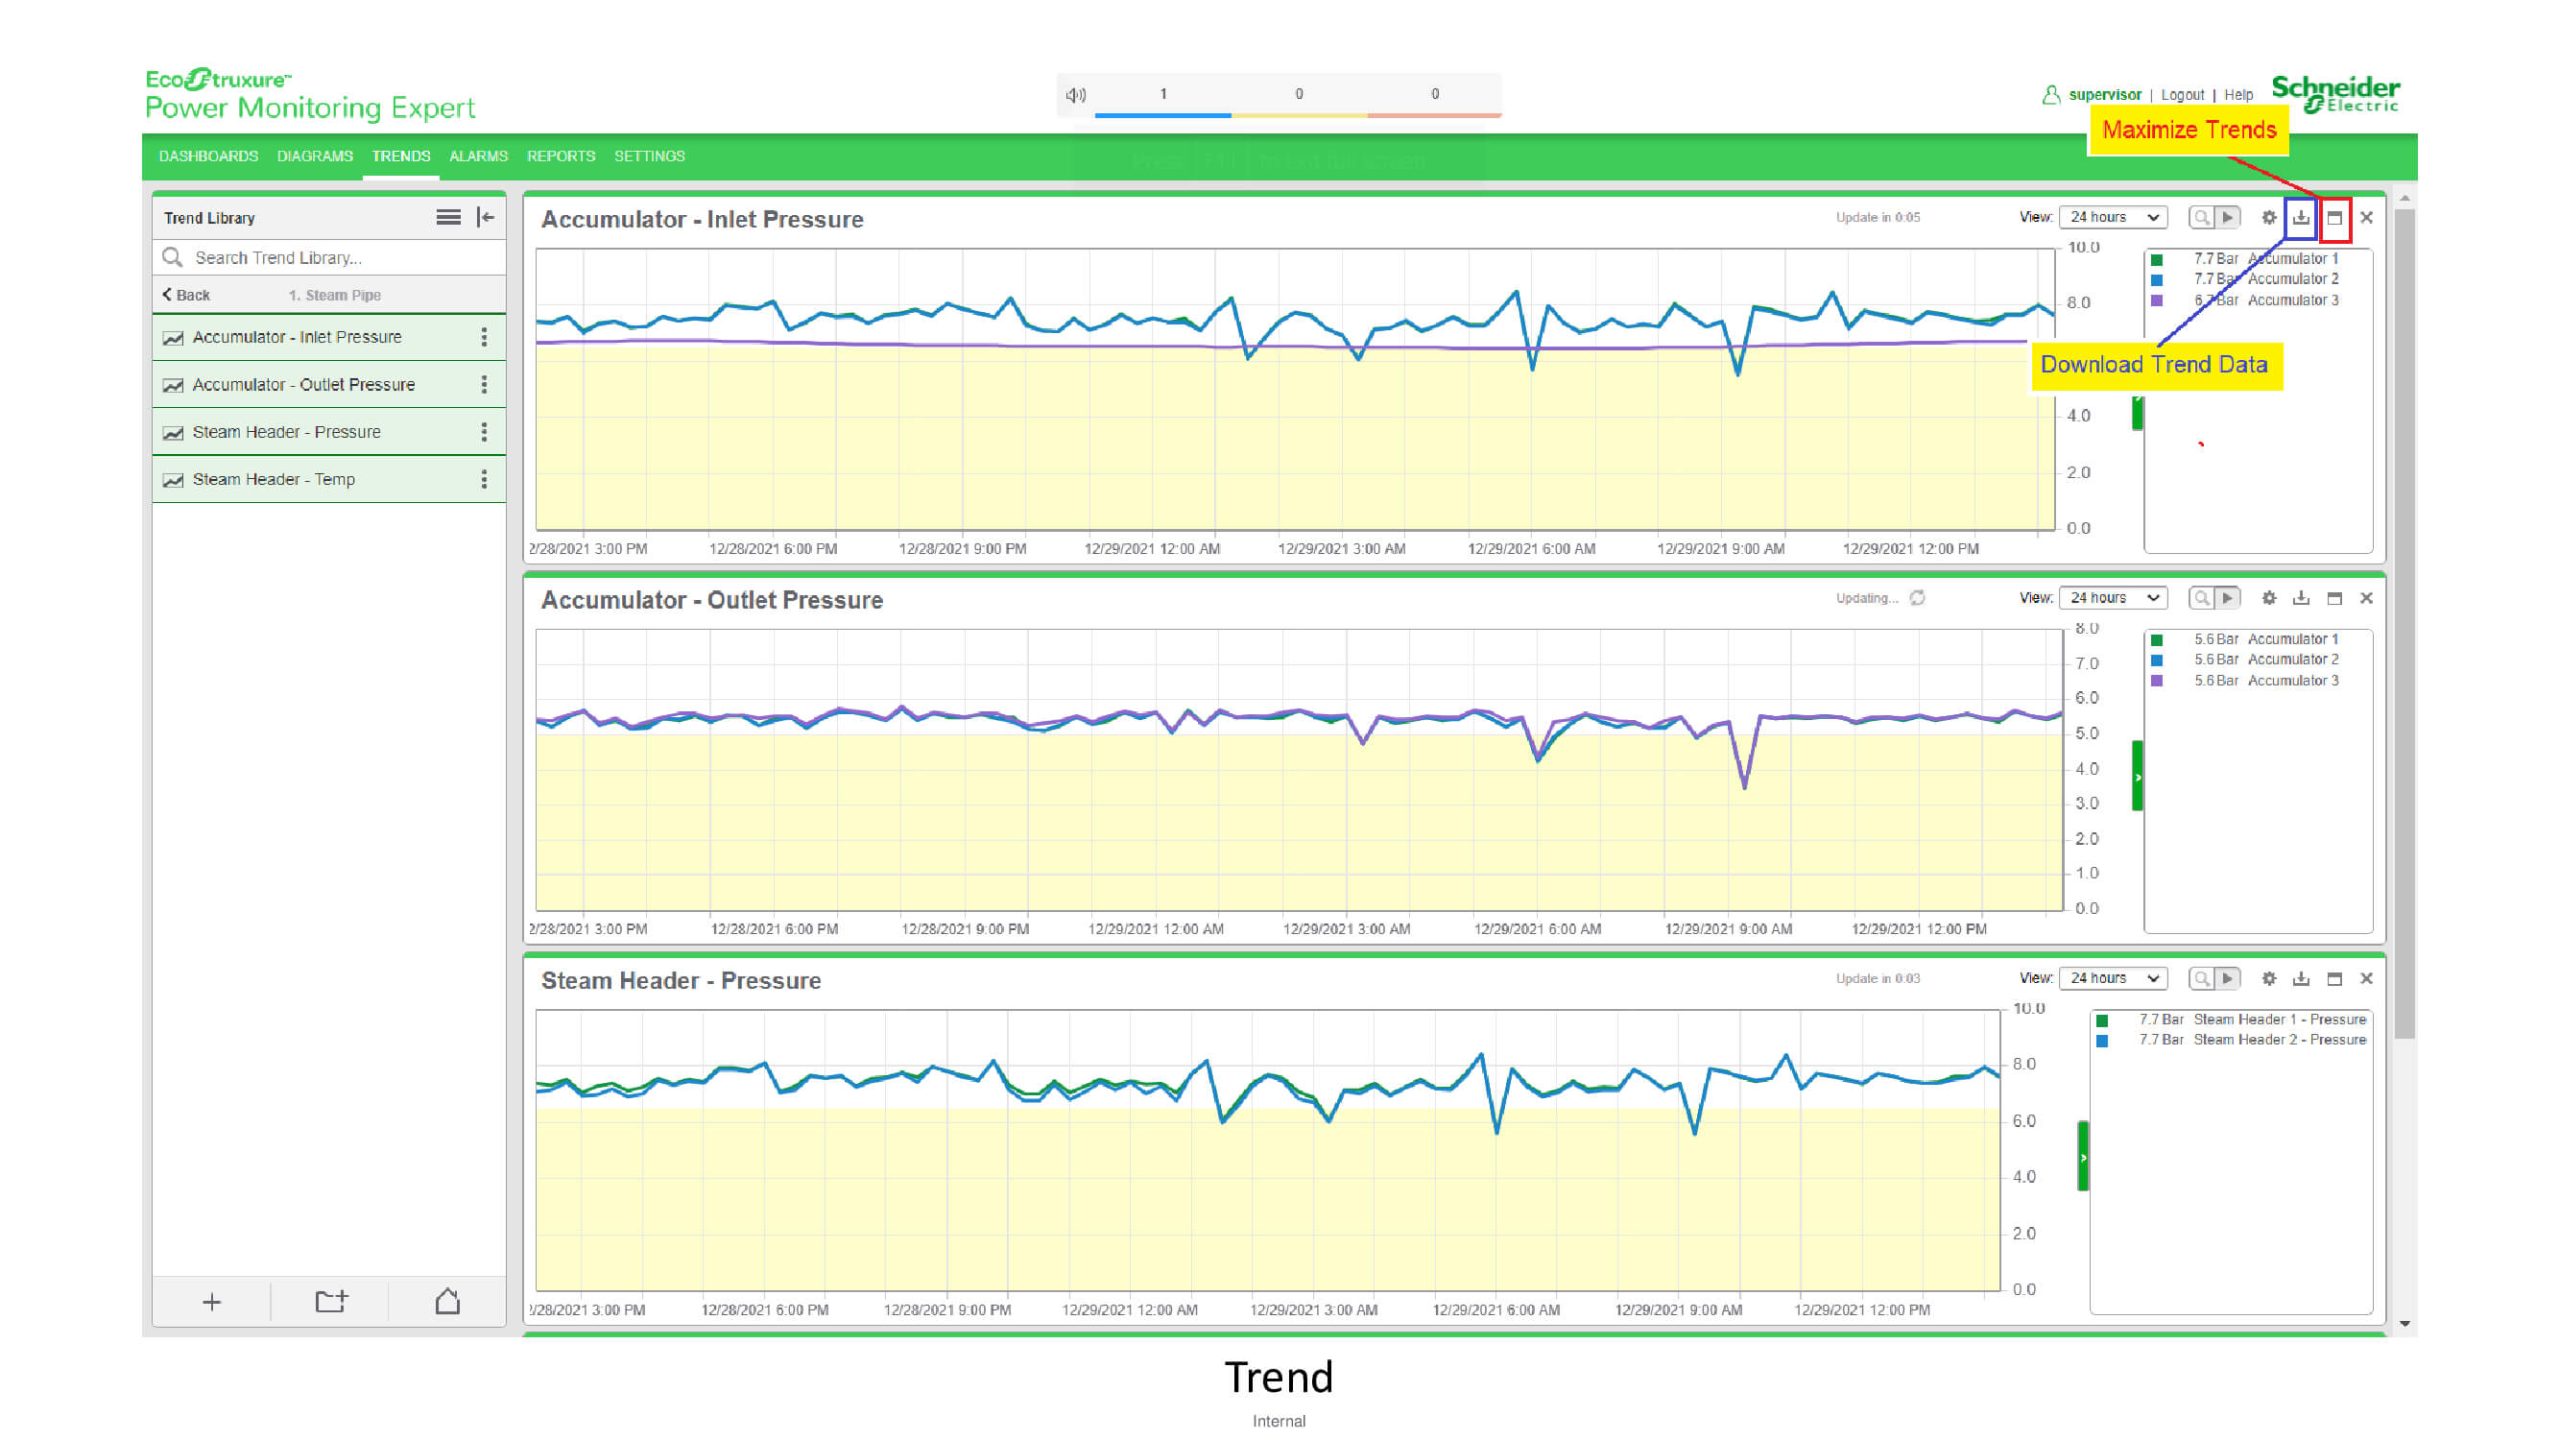Open View dropdown of Steam Header Pressure

[x=2113, y=979]
